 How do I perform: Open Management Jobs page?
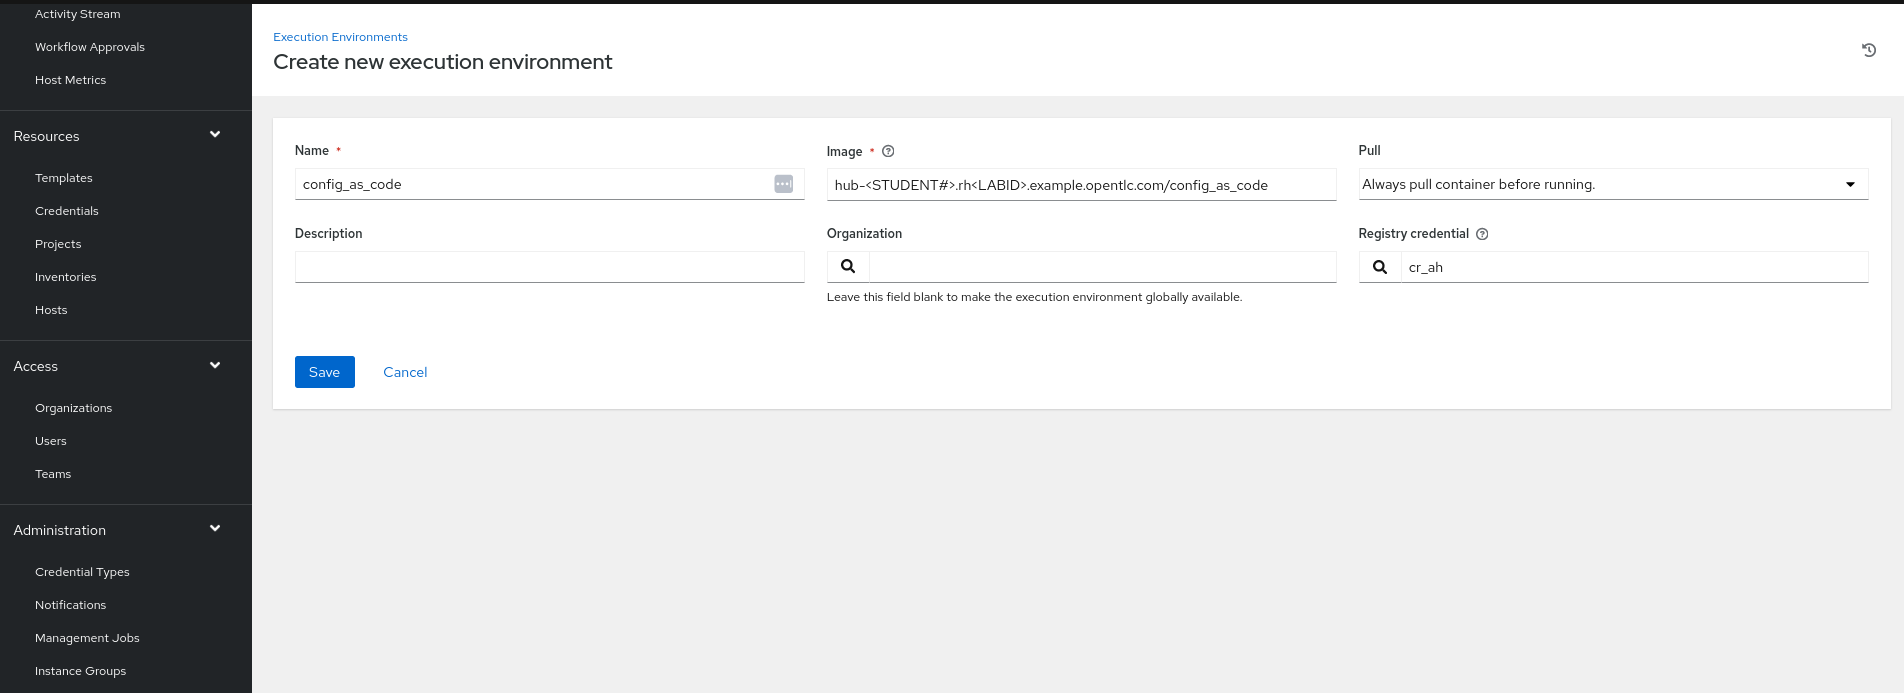(87, 638)
